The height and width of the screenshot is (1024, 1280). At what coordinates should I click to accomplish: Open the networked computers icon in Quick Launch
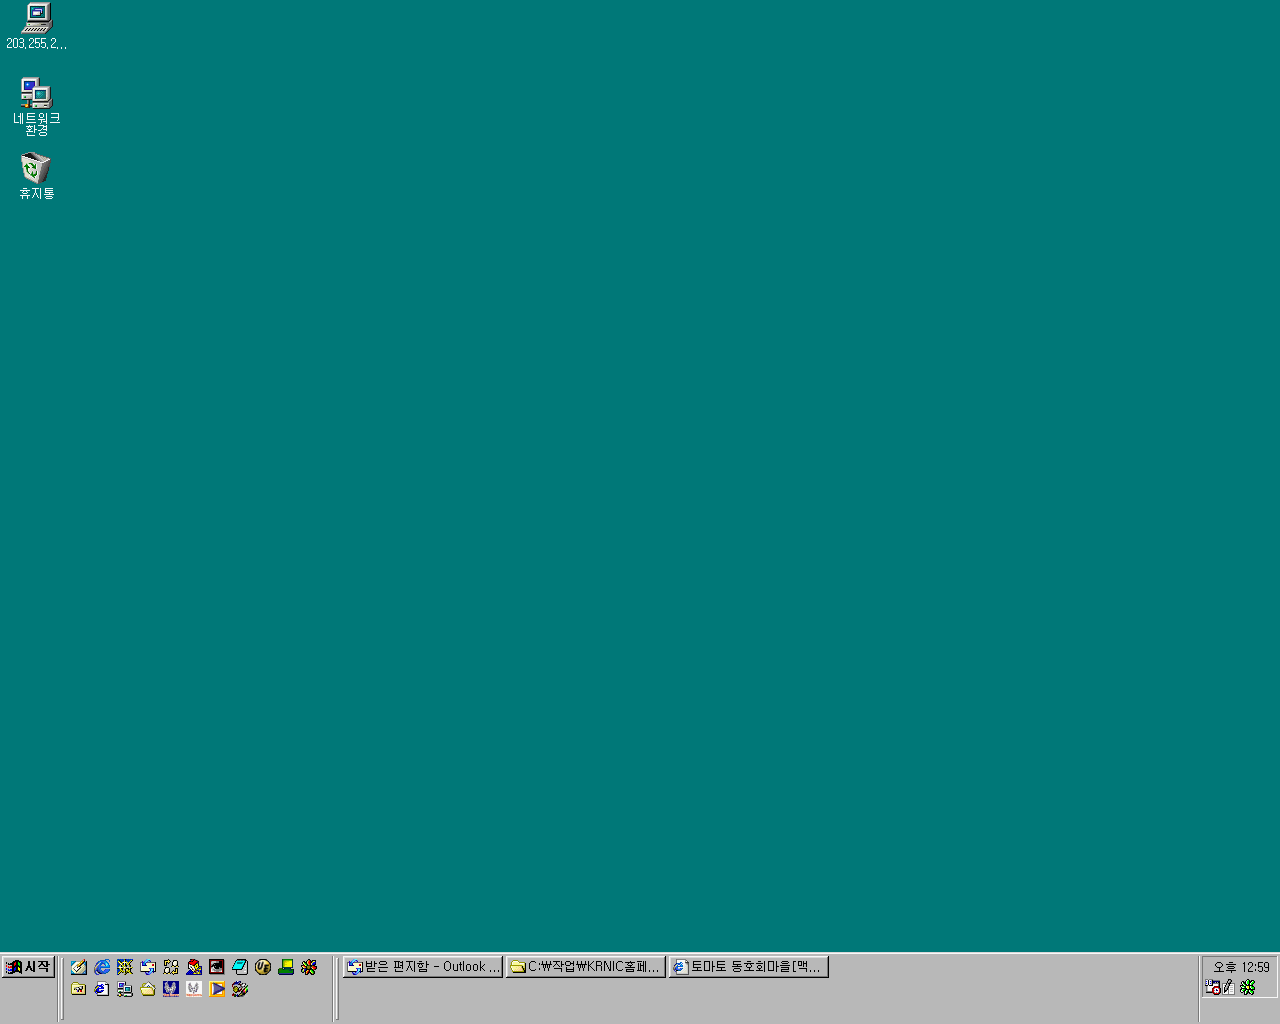pyautogui.click(x=125, y=989)
